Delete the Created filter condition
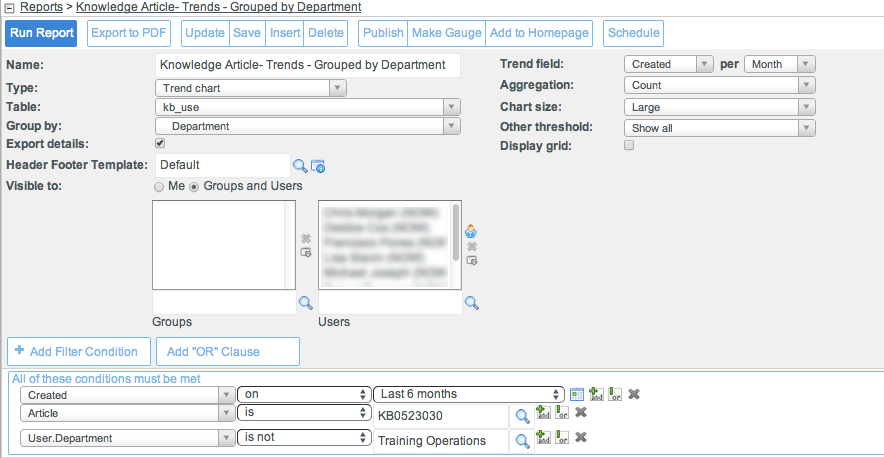The image size is (884, 458). coord(634,394)
